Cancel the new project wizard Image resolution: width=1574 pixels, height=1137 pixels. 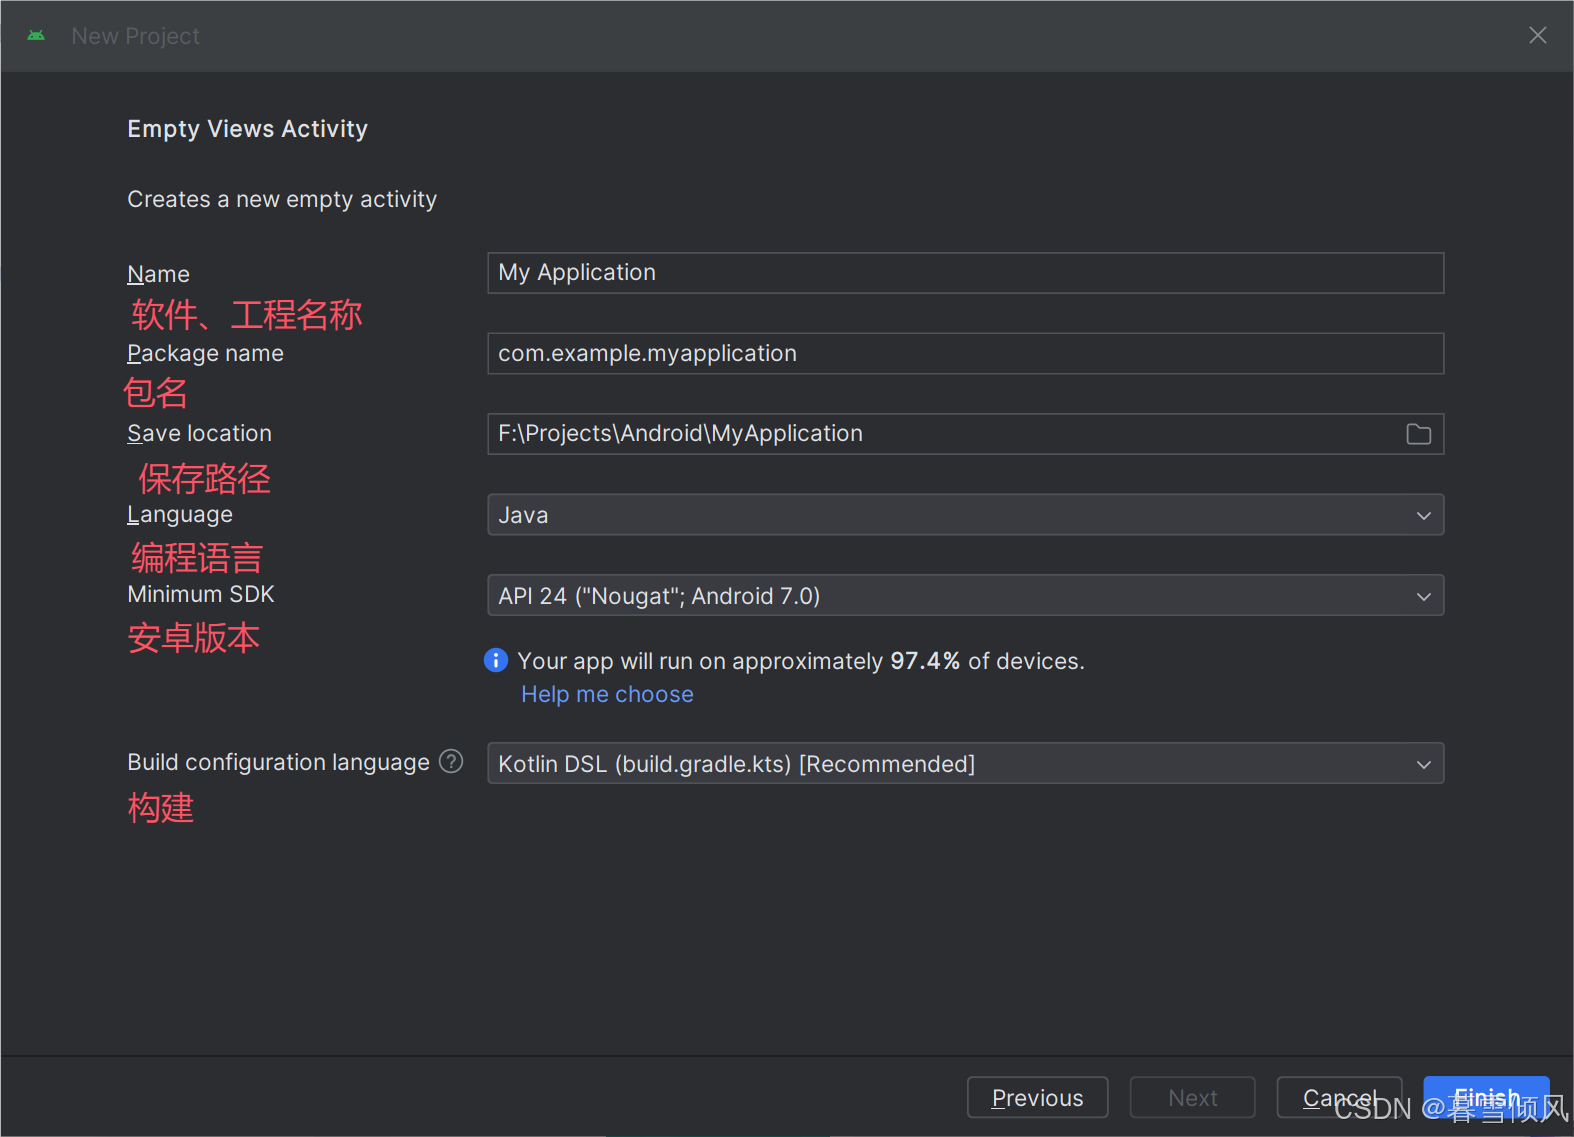pyautogui.click(x=1339, y=1098)
